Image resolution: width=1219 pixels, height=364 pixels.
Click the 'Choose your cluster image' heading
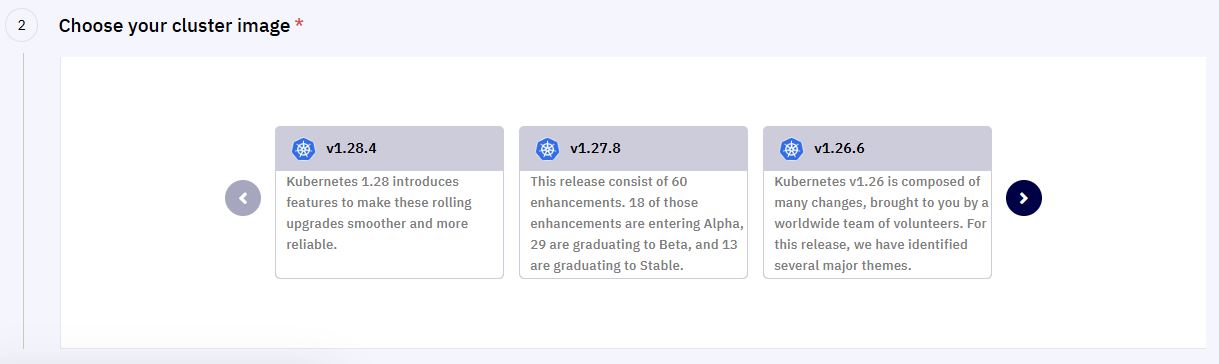click(x=174, y=26)
